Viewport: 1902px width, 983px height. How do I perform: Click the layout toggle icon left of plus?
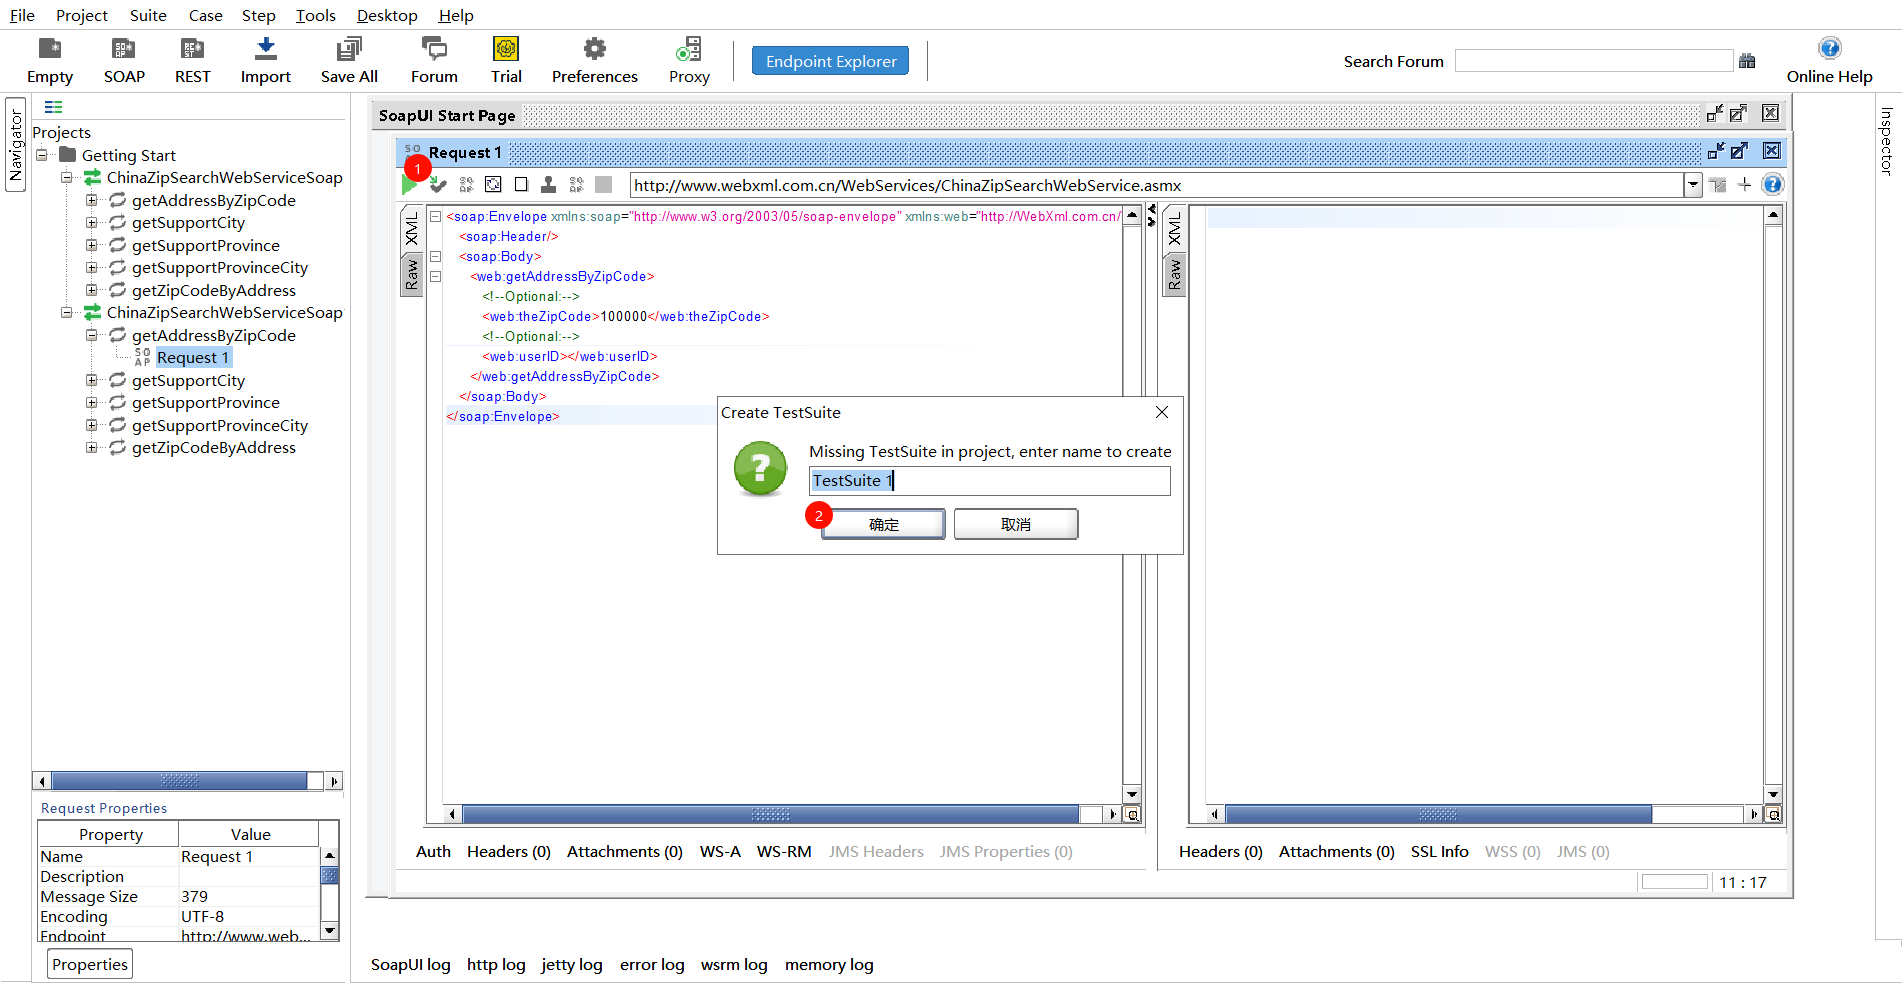(1717, 184)
